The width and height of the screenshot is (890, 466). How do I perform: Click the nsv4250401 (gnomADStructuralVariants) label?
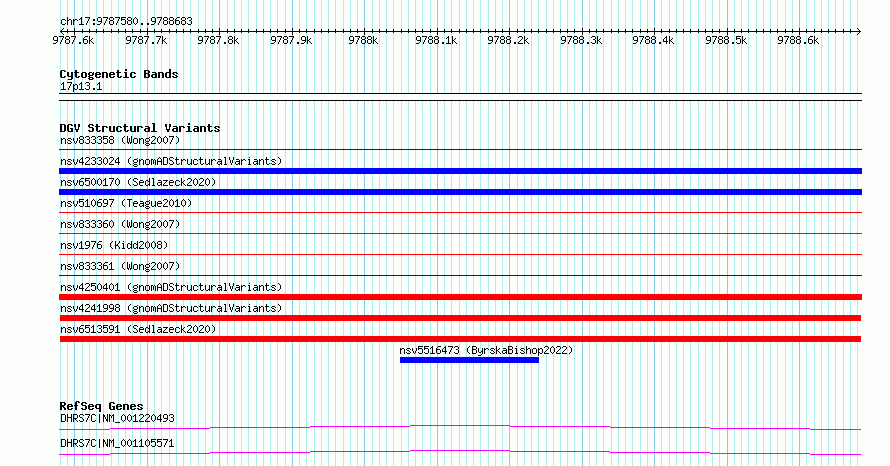pyautogui.click(x=171, y=287)
